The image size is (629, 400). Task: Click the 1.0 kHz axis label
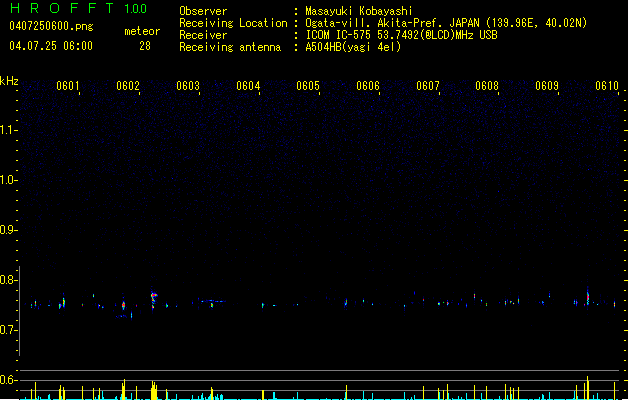(8, 180)
